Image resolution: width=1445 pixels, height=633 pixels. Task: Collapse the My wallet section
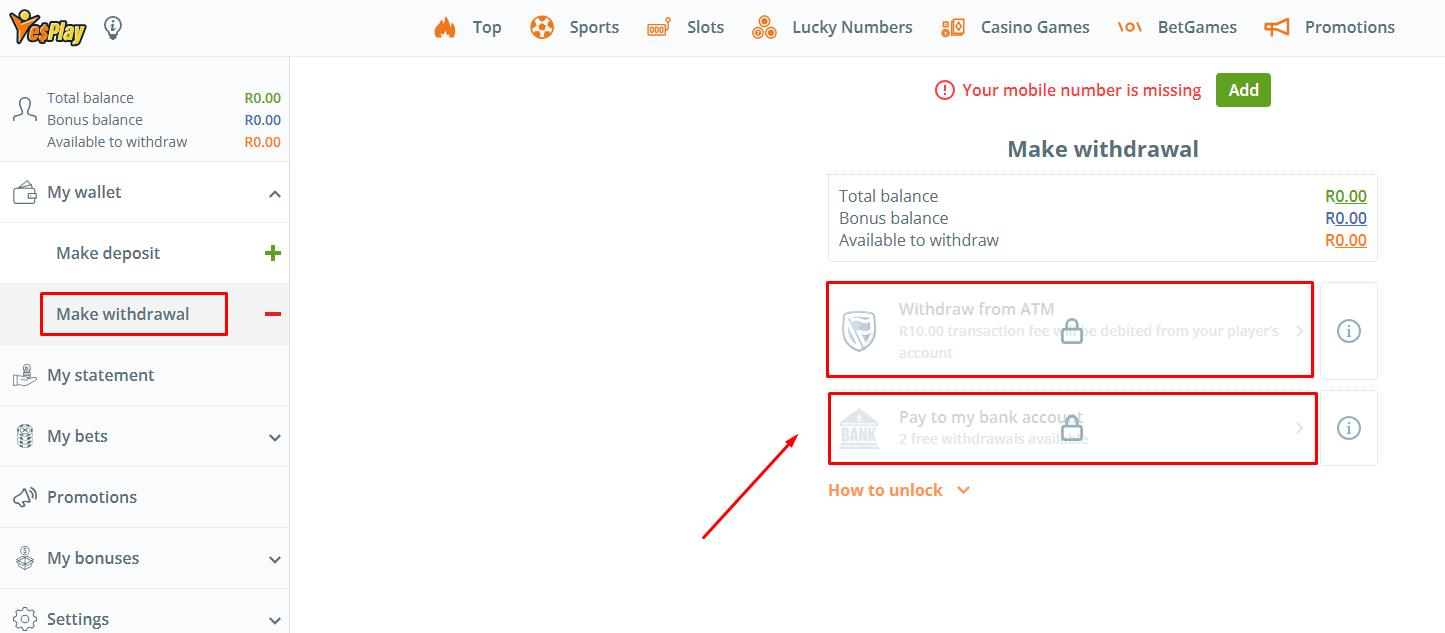275,193
